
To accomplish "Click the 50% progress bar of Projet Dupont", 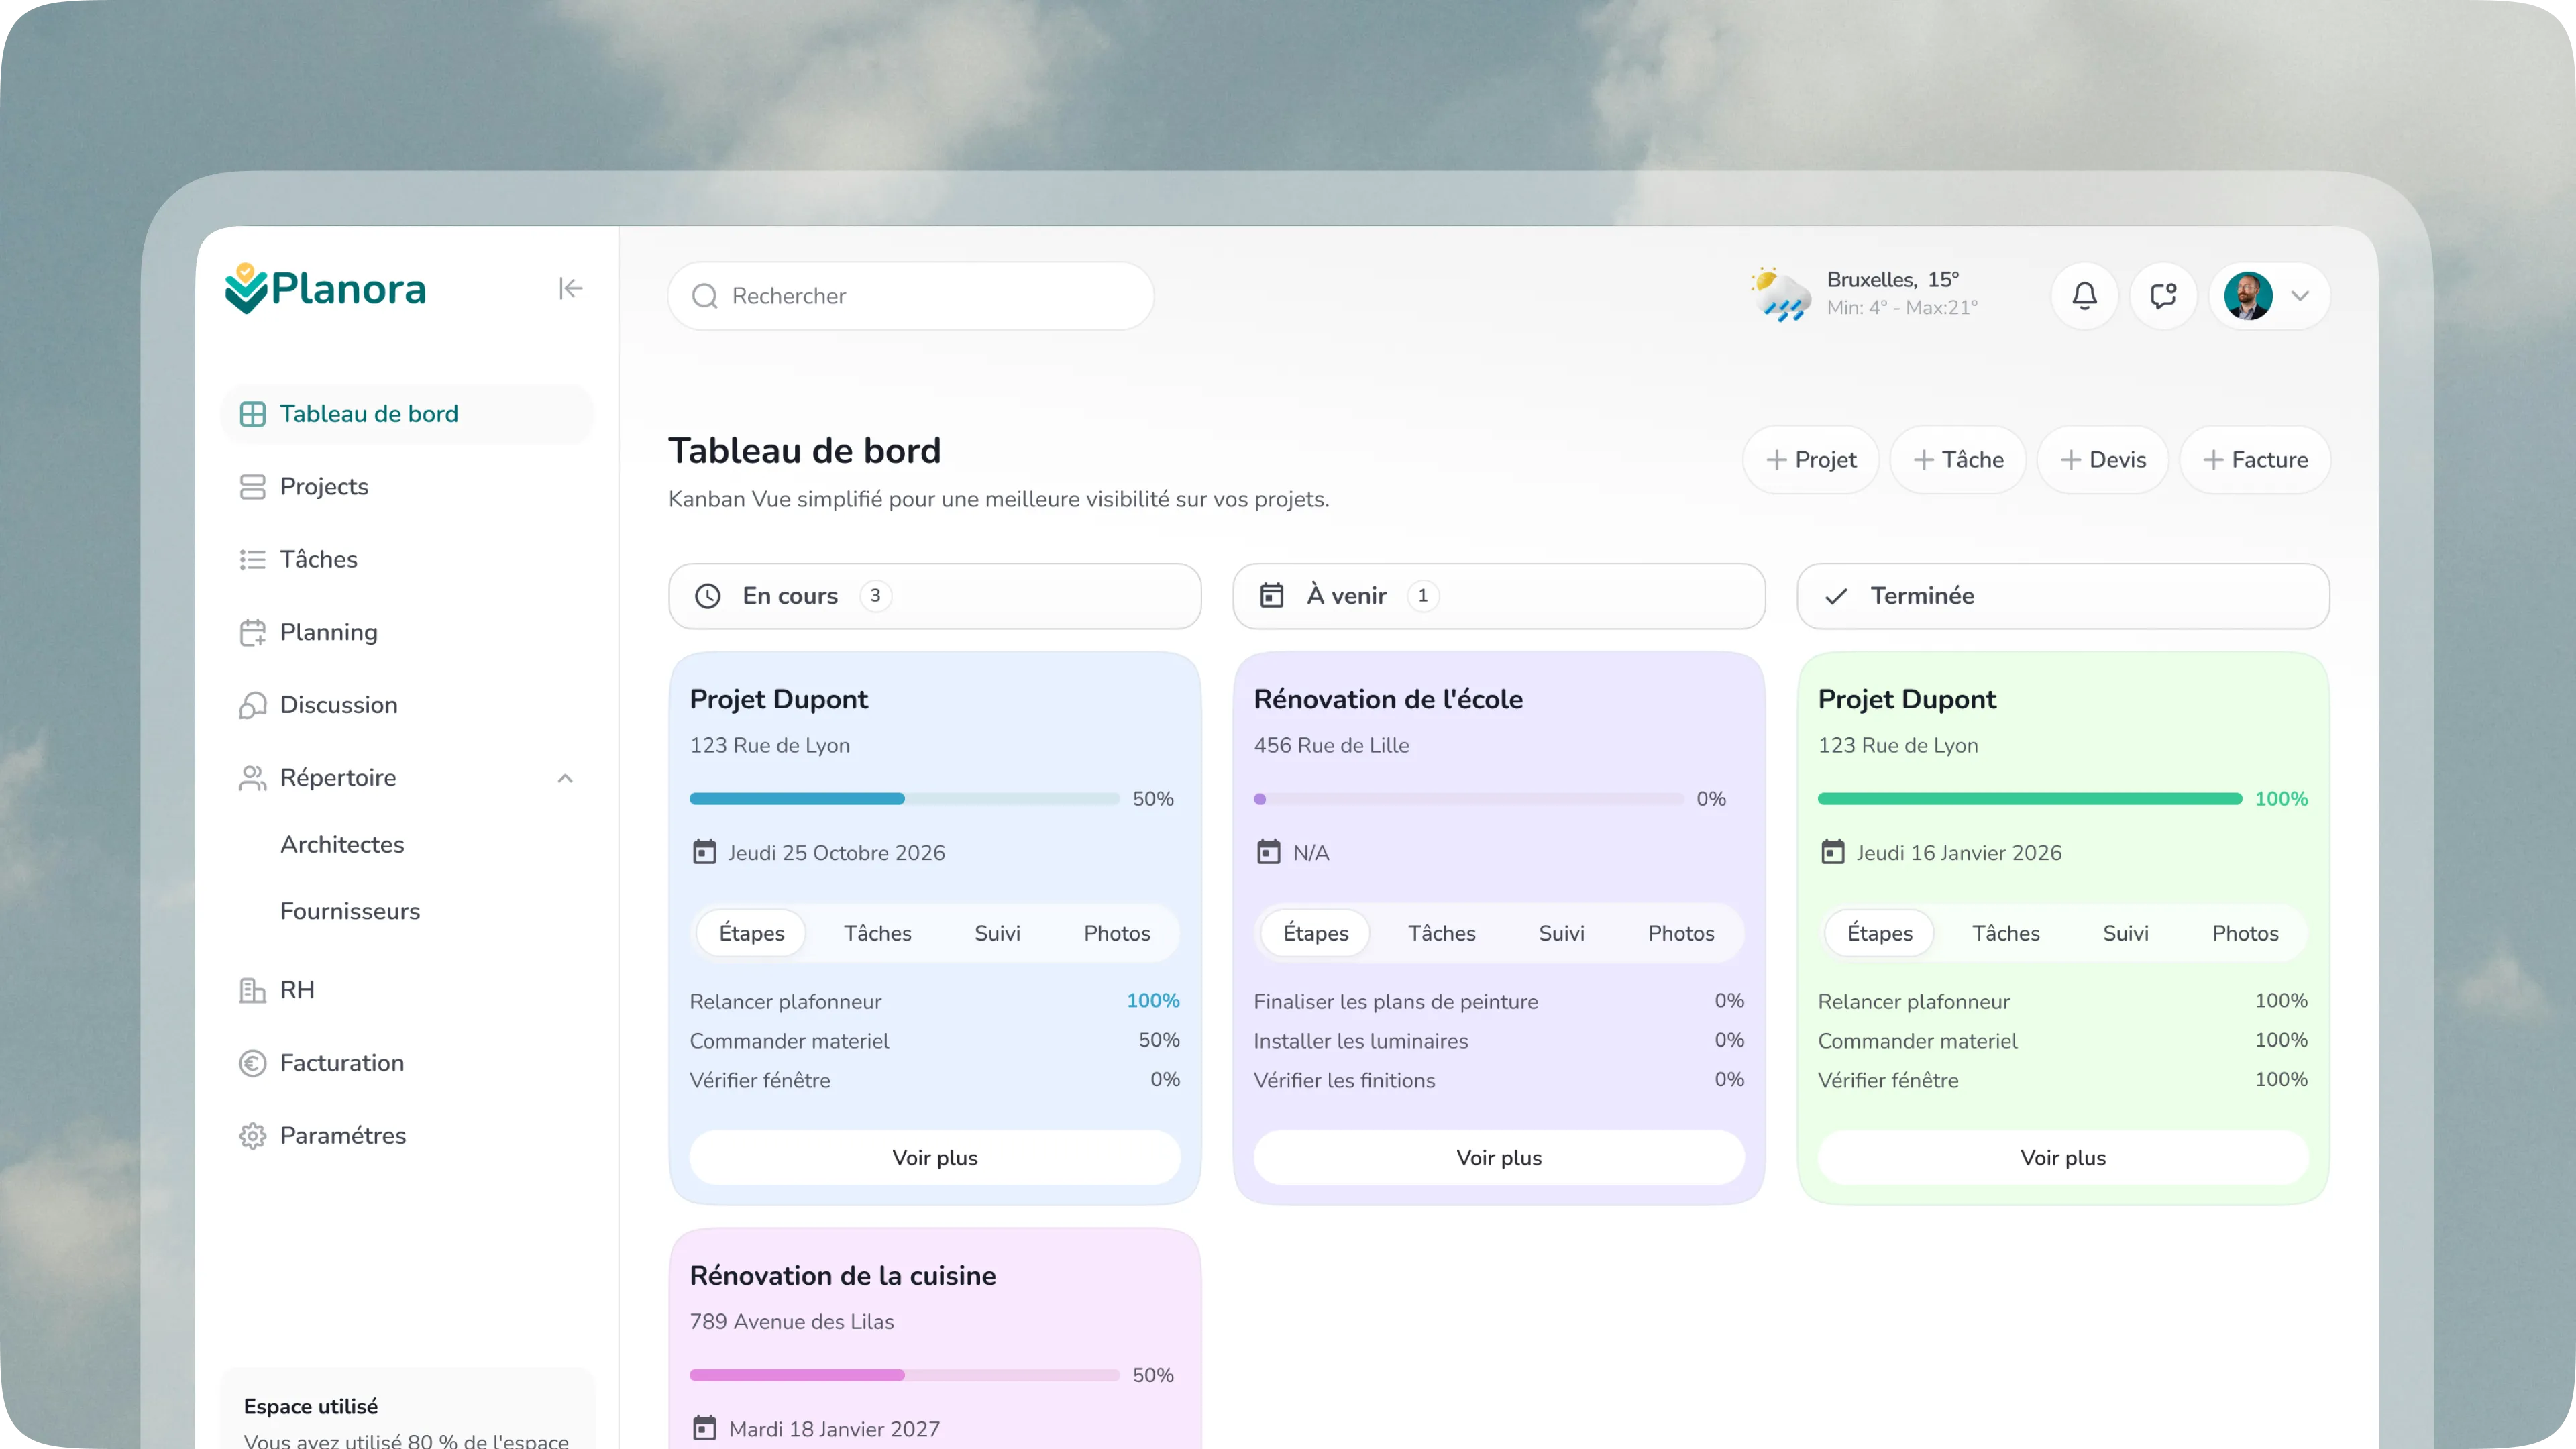I will click(904, 799).
